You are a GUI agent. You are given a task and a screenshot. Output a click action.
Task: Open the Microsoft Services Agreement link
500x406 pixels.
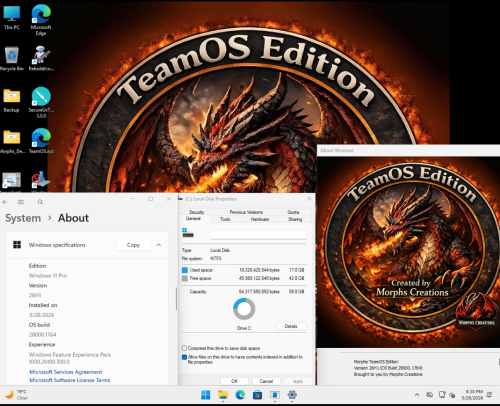pyautogui.click(x=66, y=372)
